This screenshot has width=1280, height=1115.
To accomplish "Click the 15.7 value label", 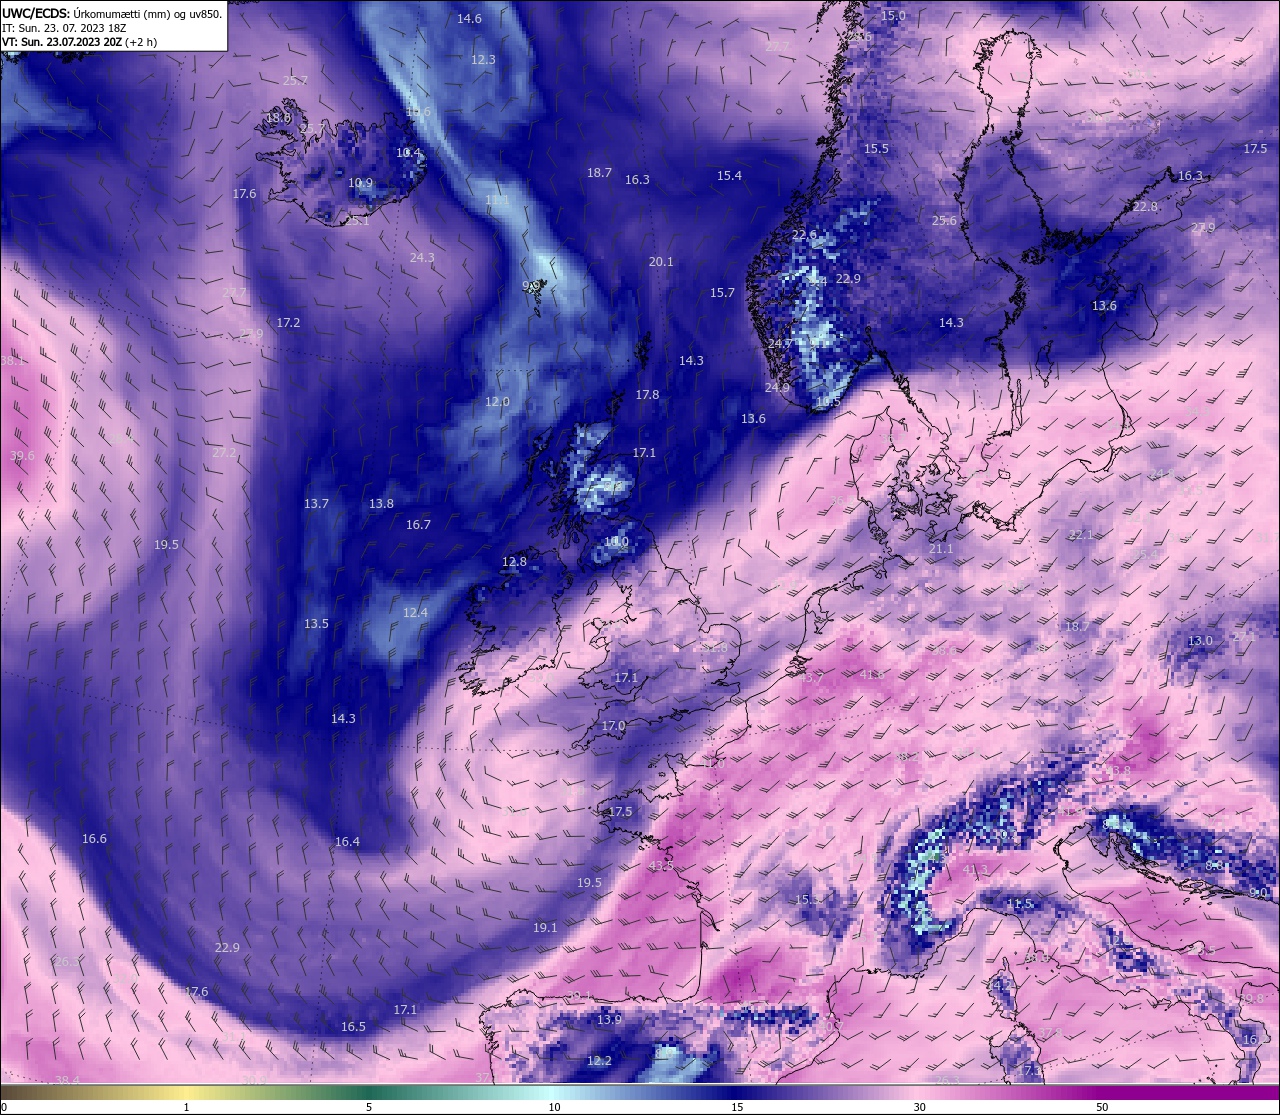I will click(722, 293).
